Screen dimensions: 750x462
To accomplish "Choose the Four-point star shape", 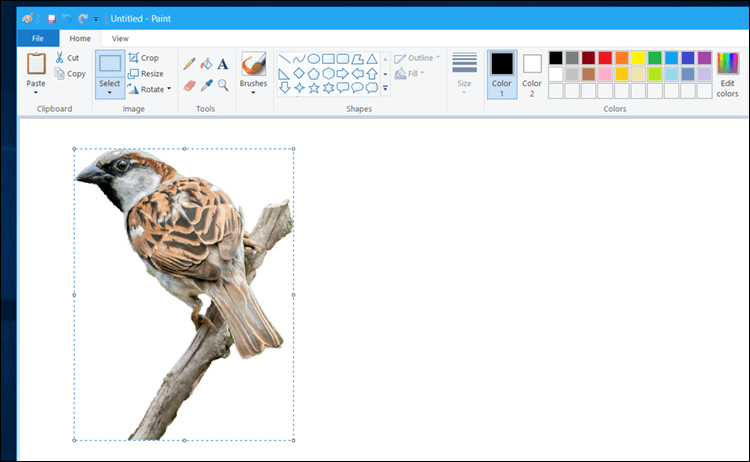I will [x=299, y=88].
